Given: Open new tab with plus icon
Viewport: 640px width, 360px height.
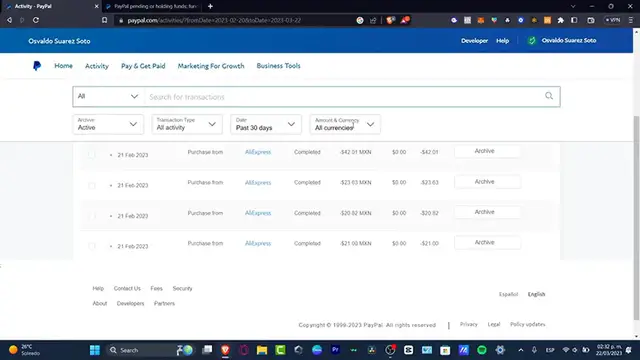Looking at the screenshot, I should coord(210,6).
